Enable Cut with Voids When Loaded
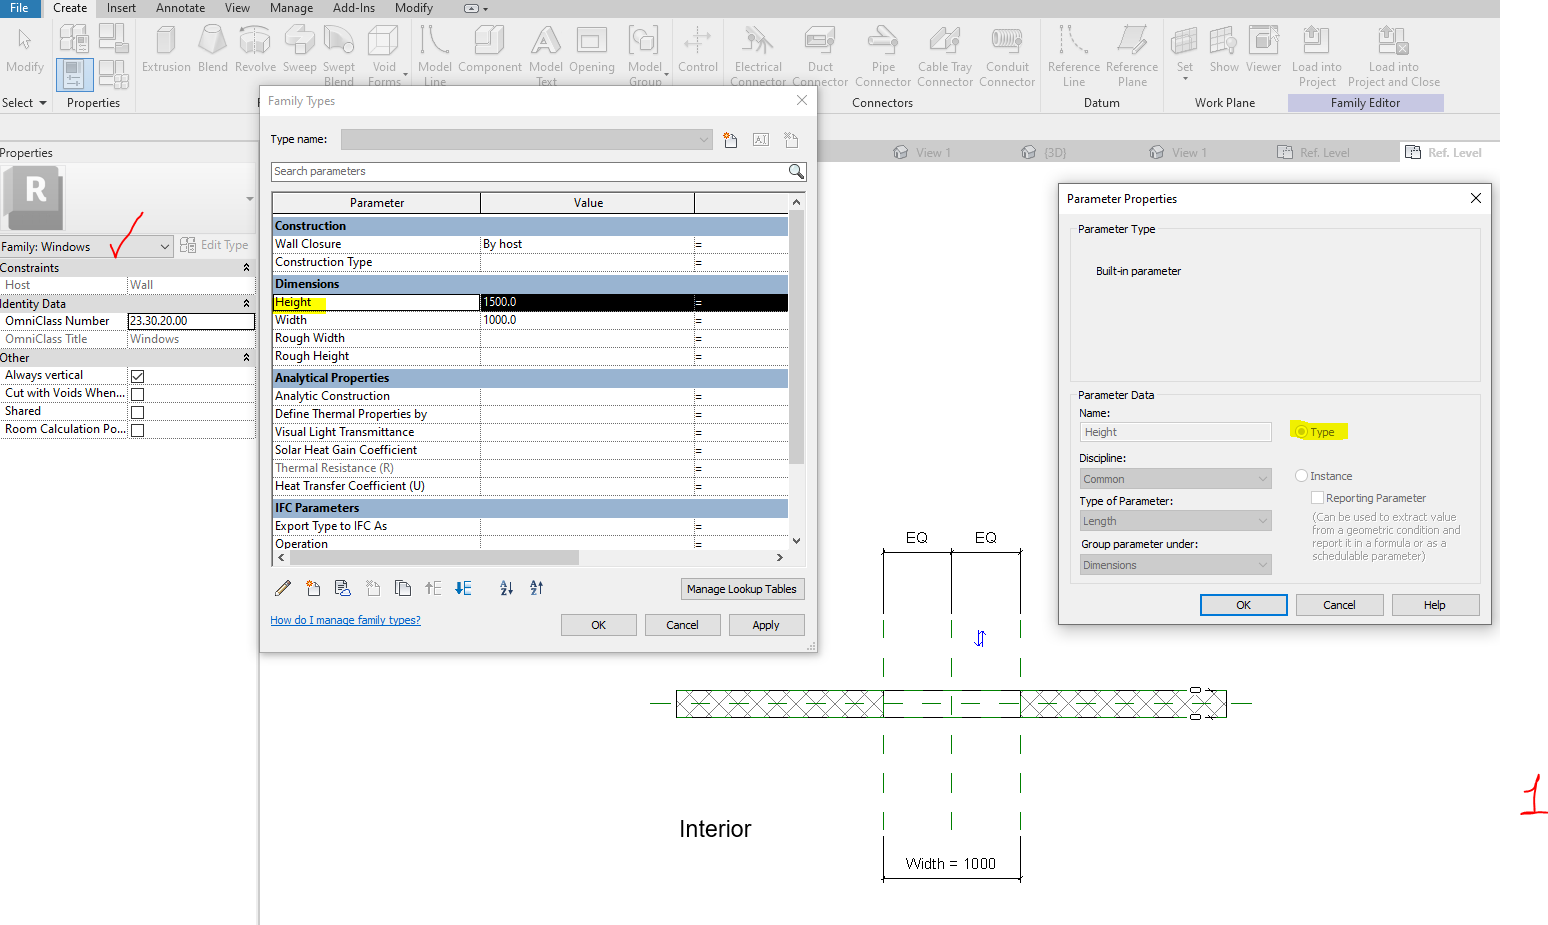The image size is (1548, 925). coord(138,394)
